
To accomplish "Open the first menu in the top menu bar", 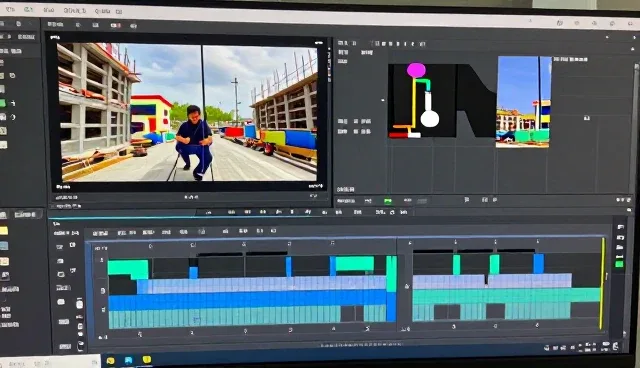I will pyautogui.click(x=10, y=9).
